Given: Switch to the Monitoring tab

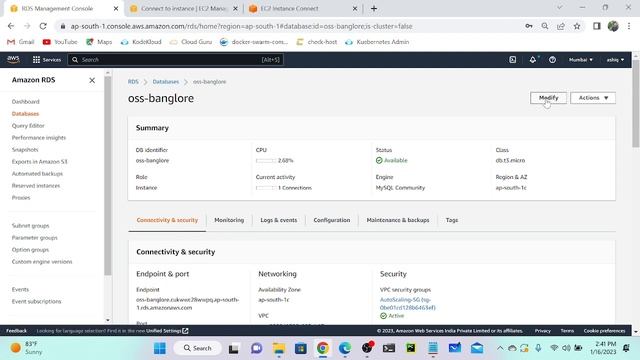Looking at the screenshot, I should (229, 220).
